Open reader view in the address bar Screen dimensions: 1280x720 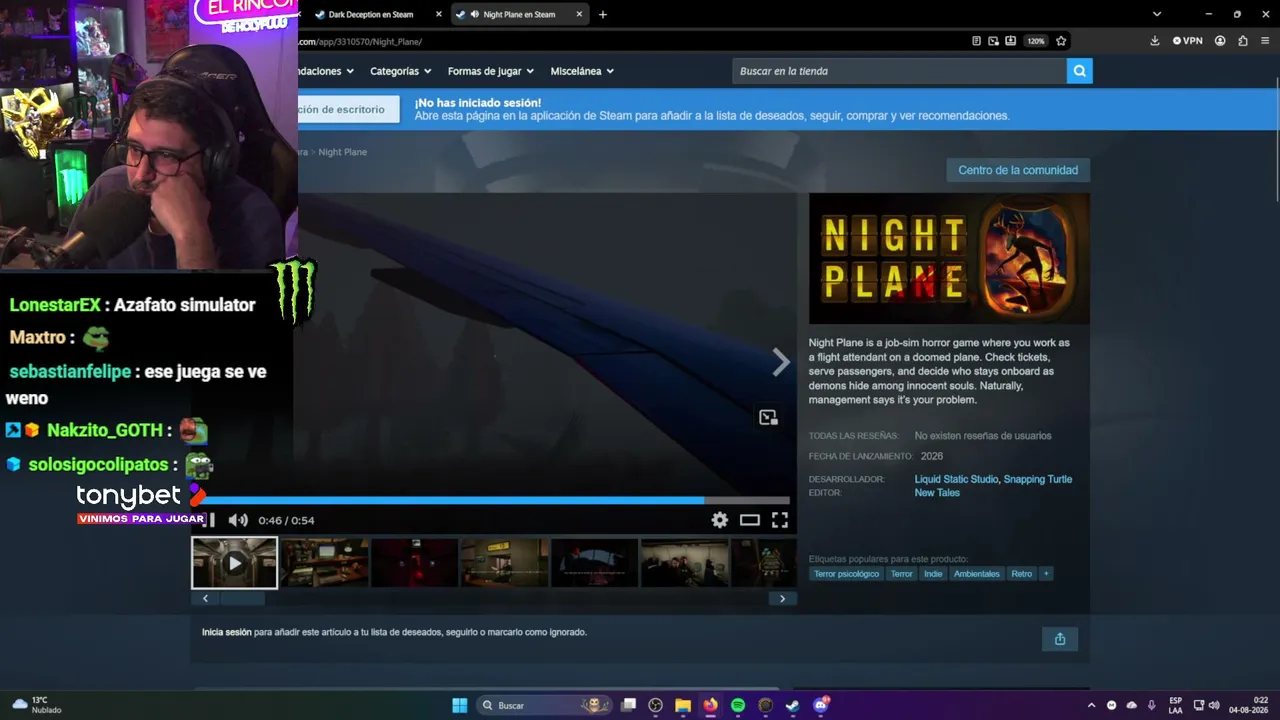(977, 41)
